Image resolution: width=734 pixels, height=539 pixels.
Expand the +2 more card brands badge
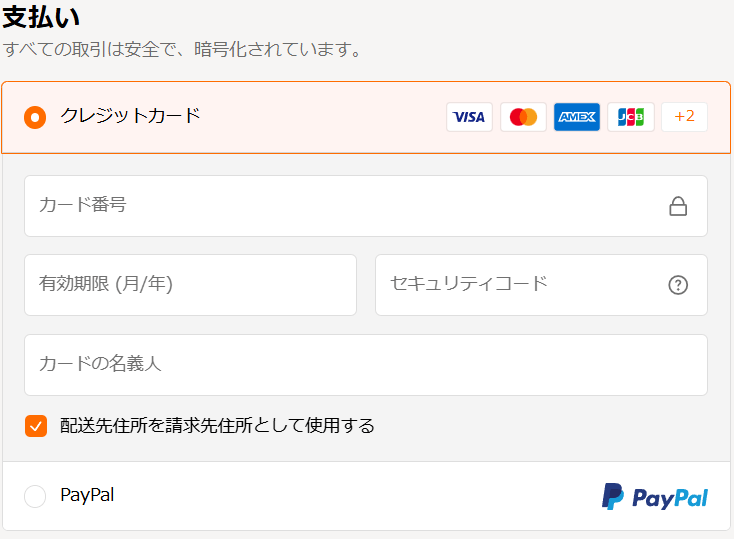click(x=684, y=117)
